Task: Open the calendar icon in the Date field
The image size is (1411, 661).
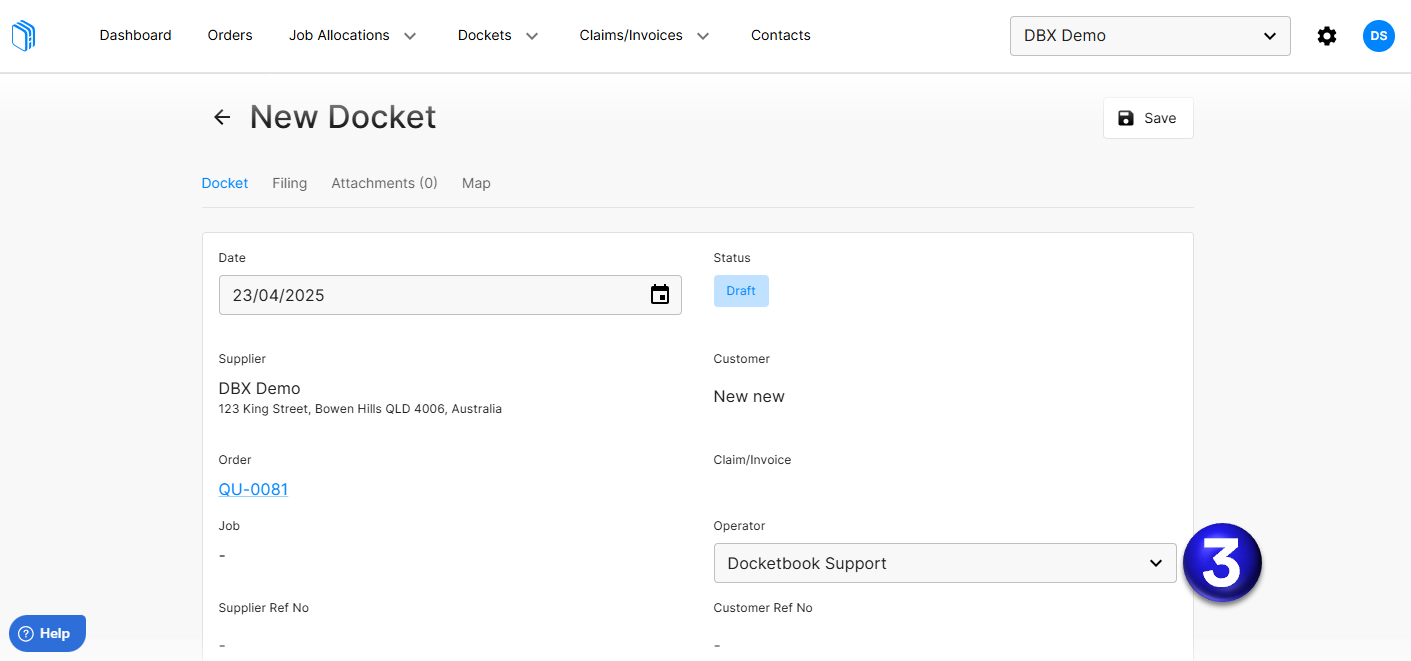Action: (659, 294)
